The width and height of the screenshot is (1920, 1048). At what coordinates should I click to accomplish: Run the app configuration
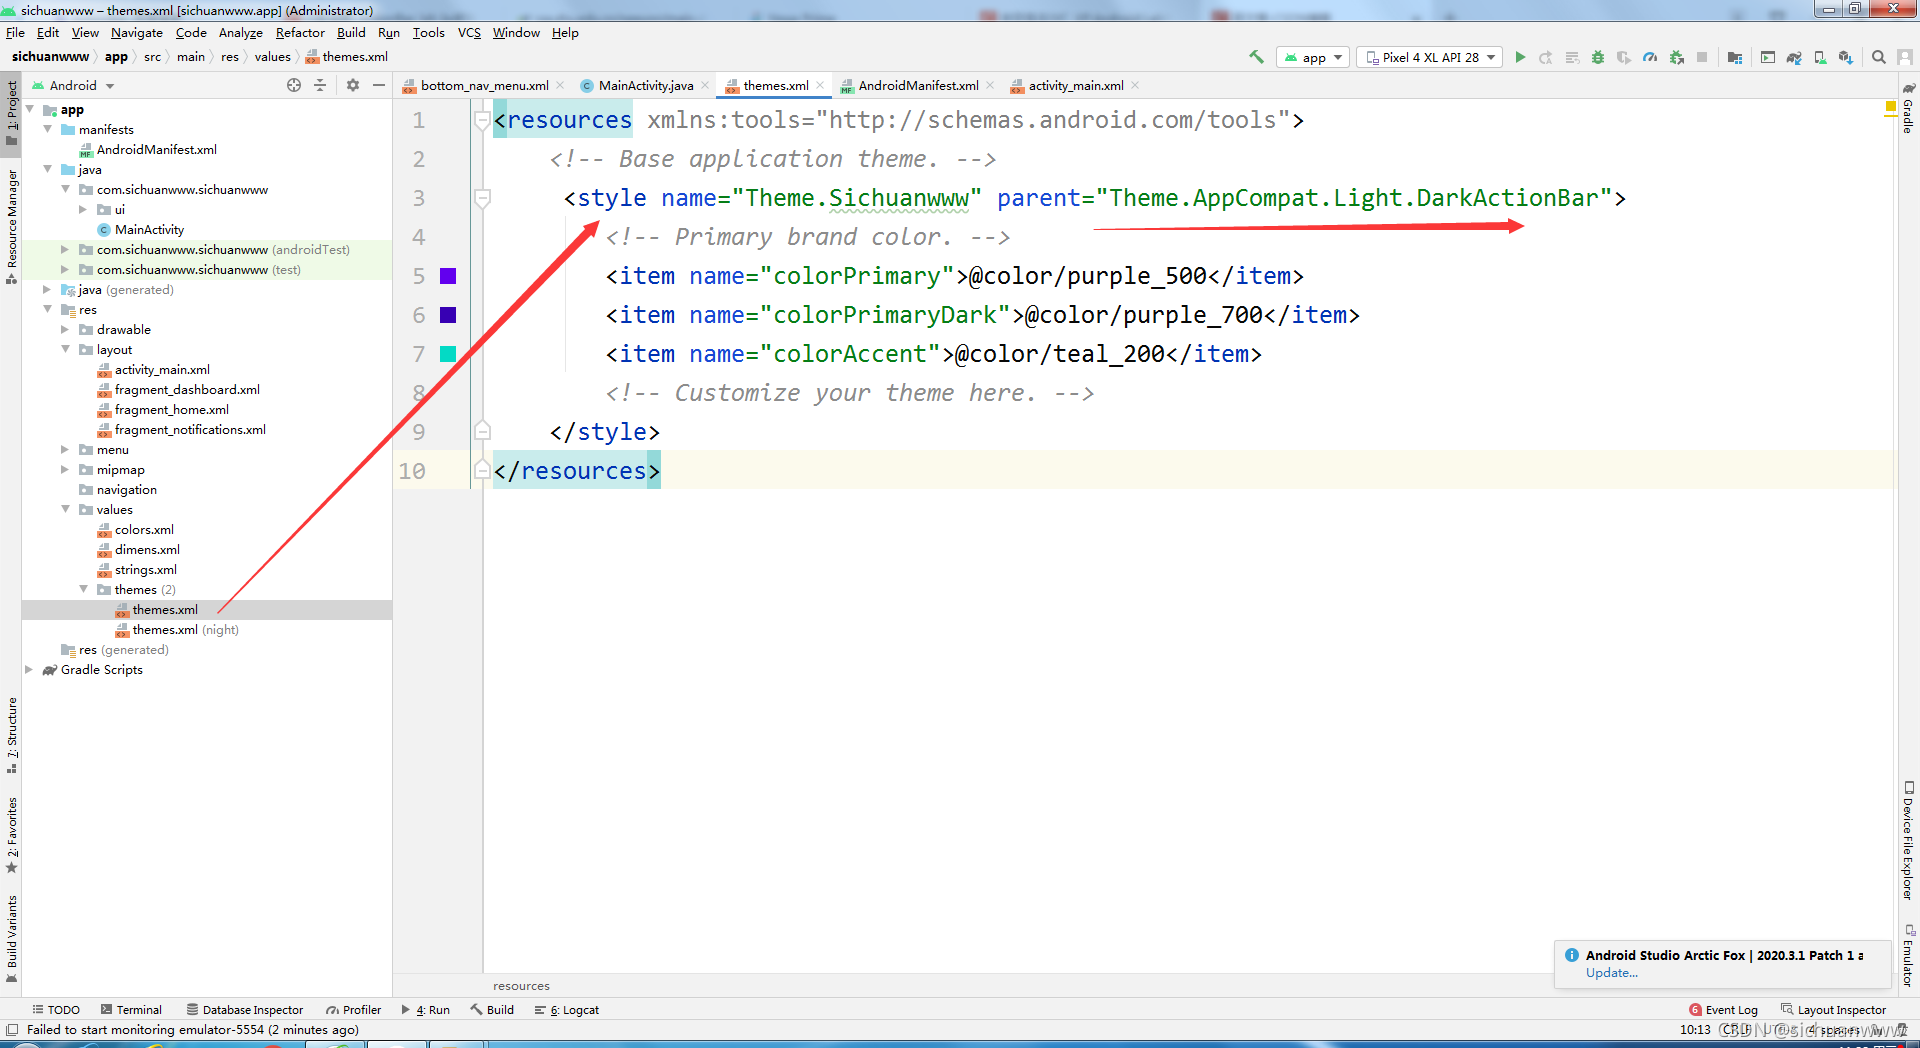point(1521,58)
